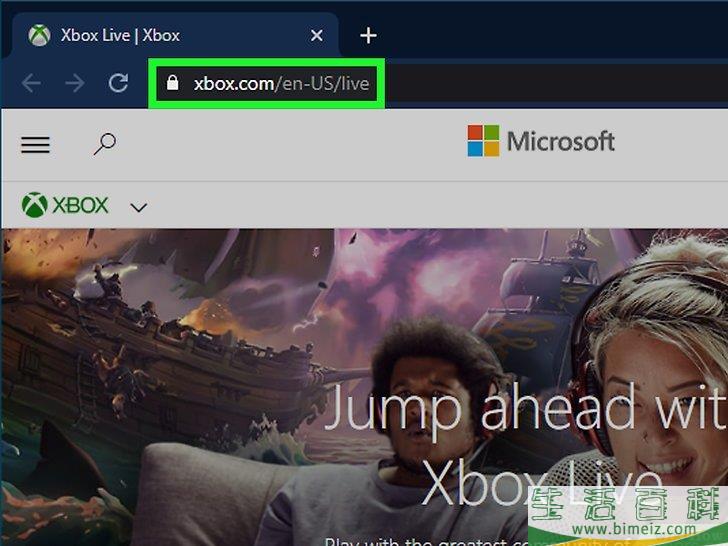The image size is (728, 546).
Task: Open the hamburger navigation menu
Action: pos(35,144)
